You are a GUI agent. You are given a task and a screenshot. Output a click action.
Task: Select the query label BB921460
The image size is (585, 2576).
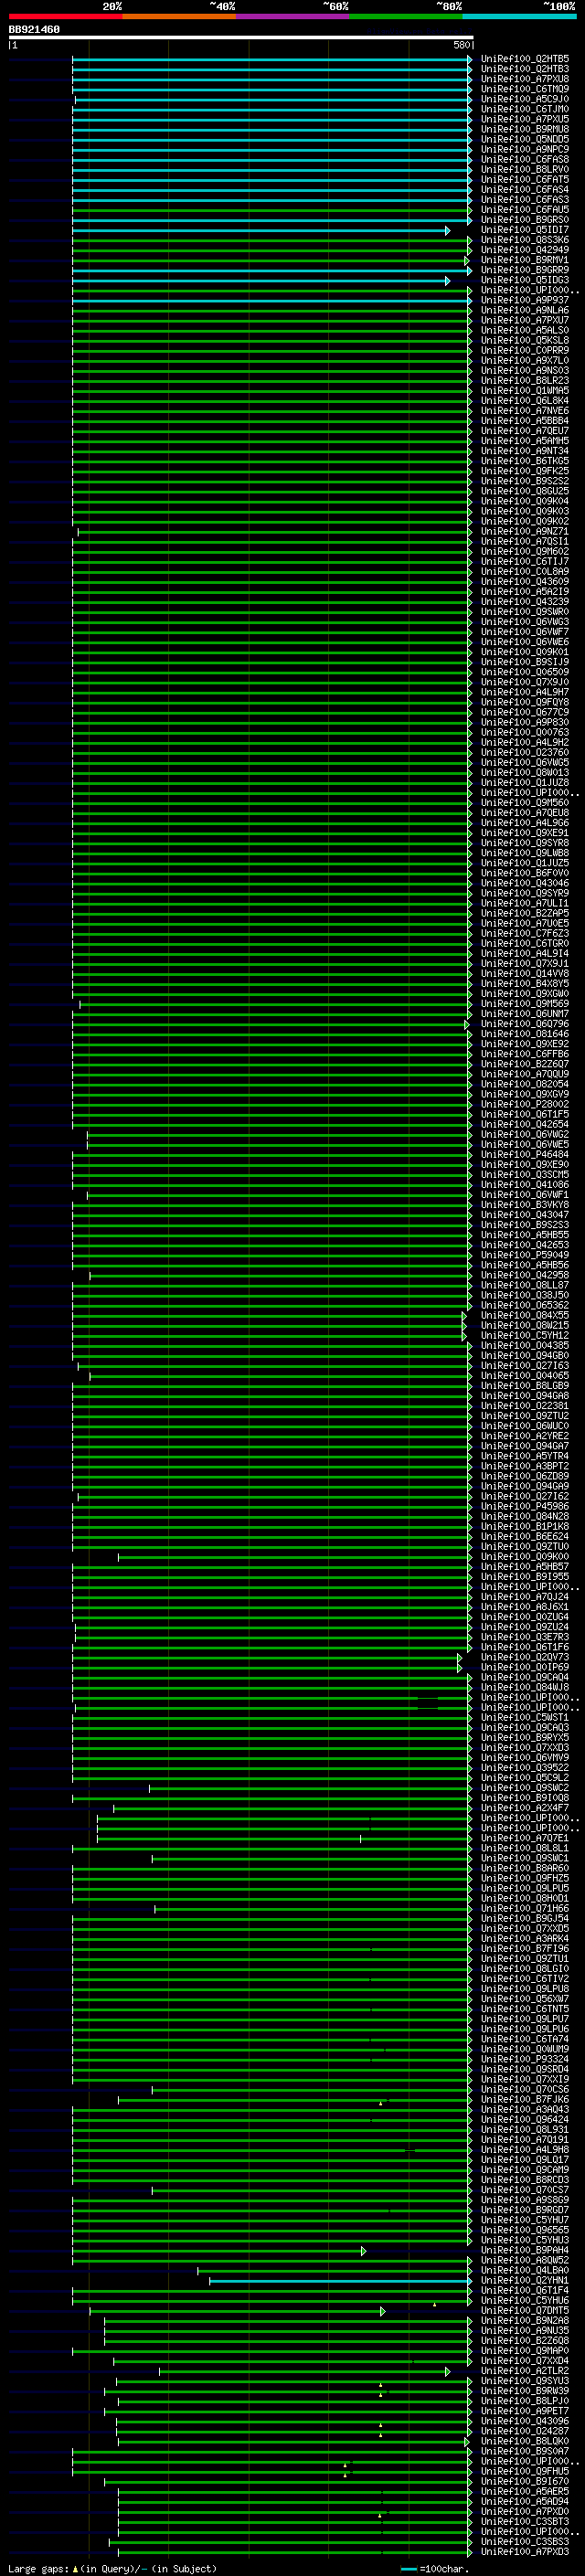point(34,30)
